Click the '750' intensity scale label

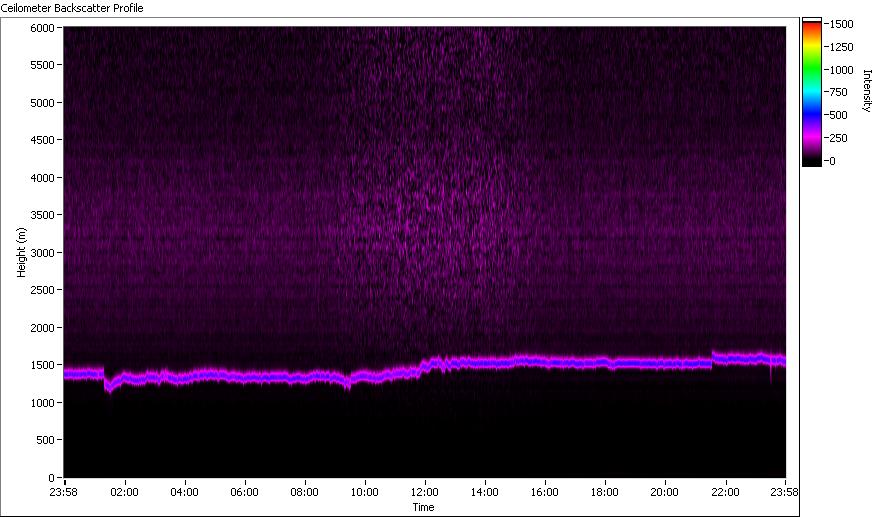[839, 93]
